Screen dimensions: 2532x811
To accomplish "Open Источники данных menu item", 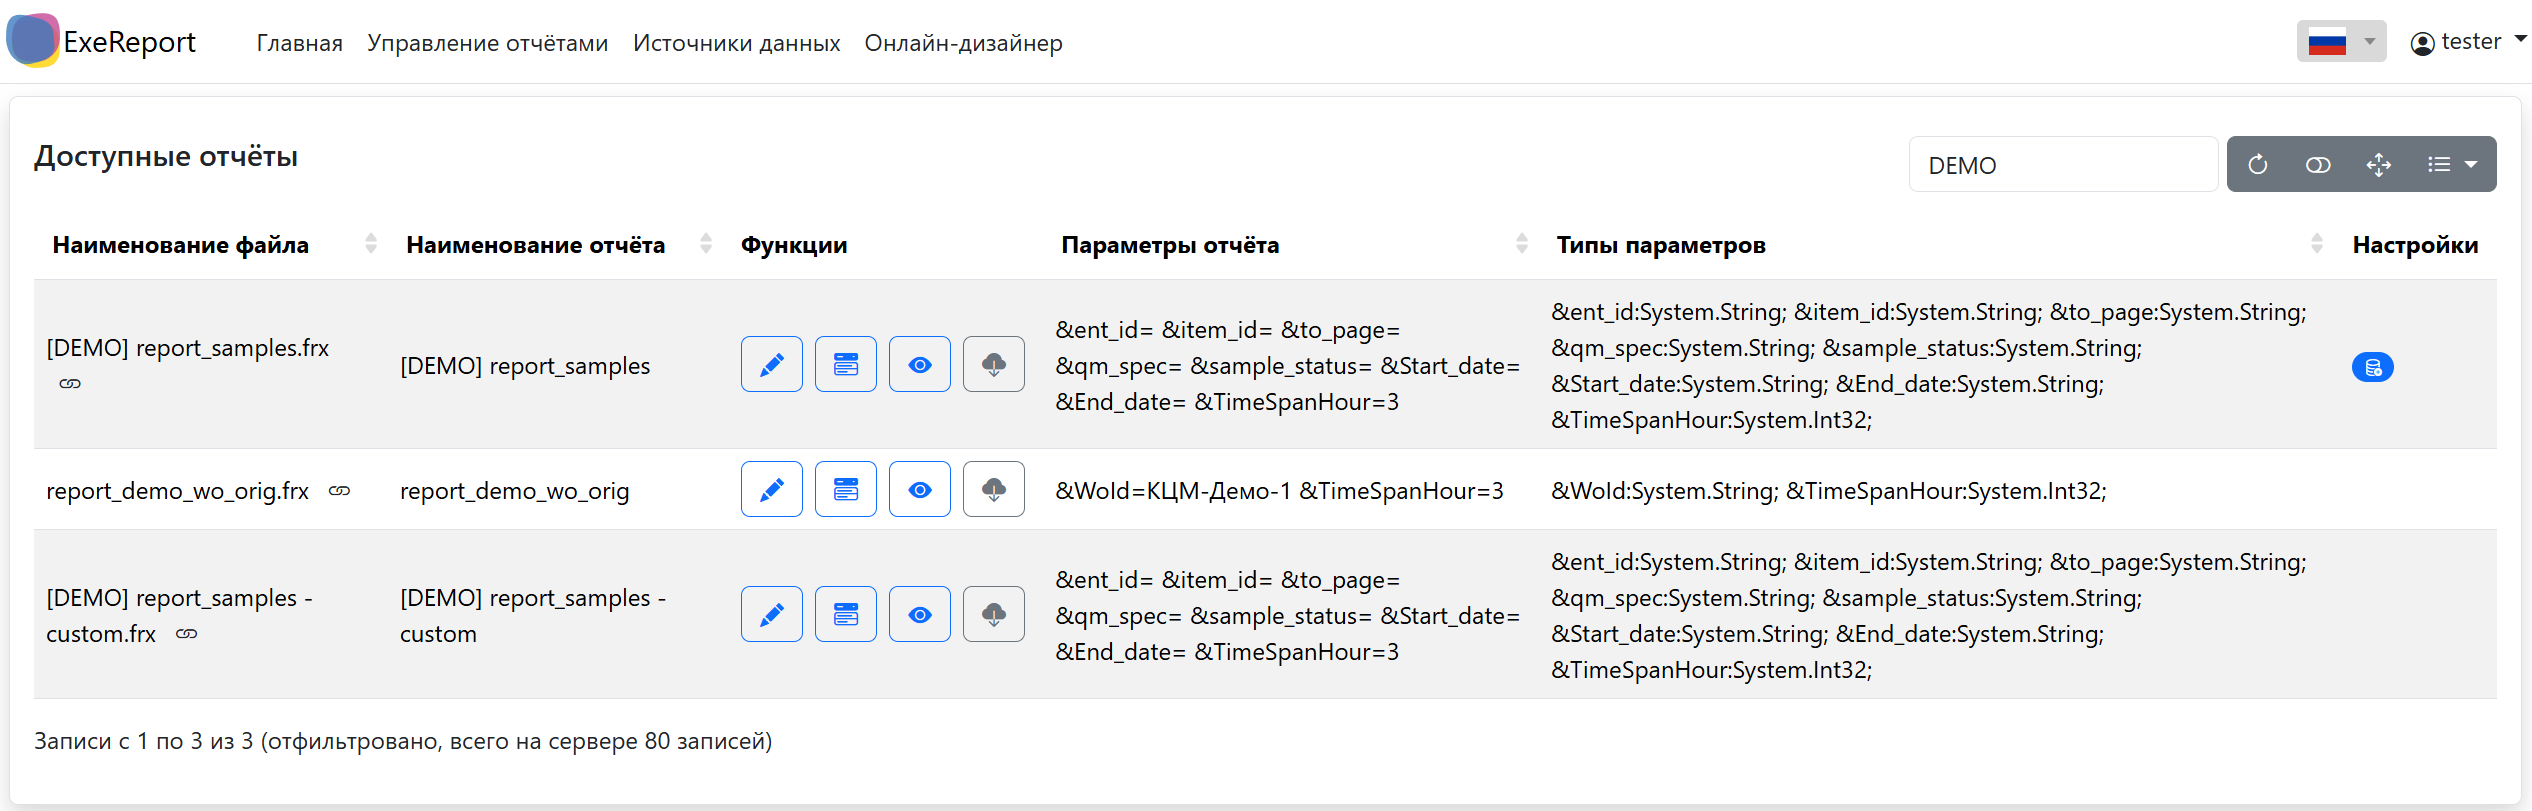I will point(736,43).
